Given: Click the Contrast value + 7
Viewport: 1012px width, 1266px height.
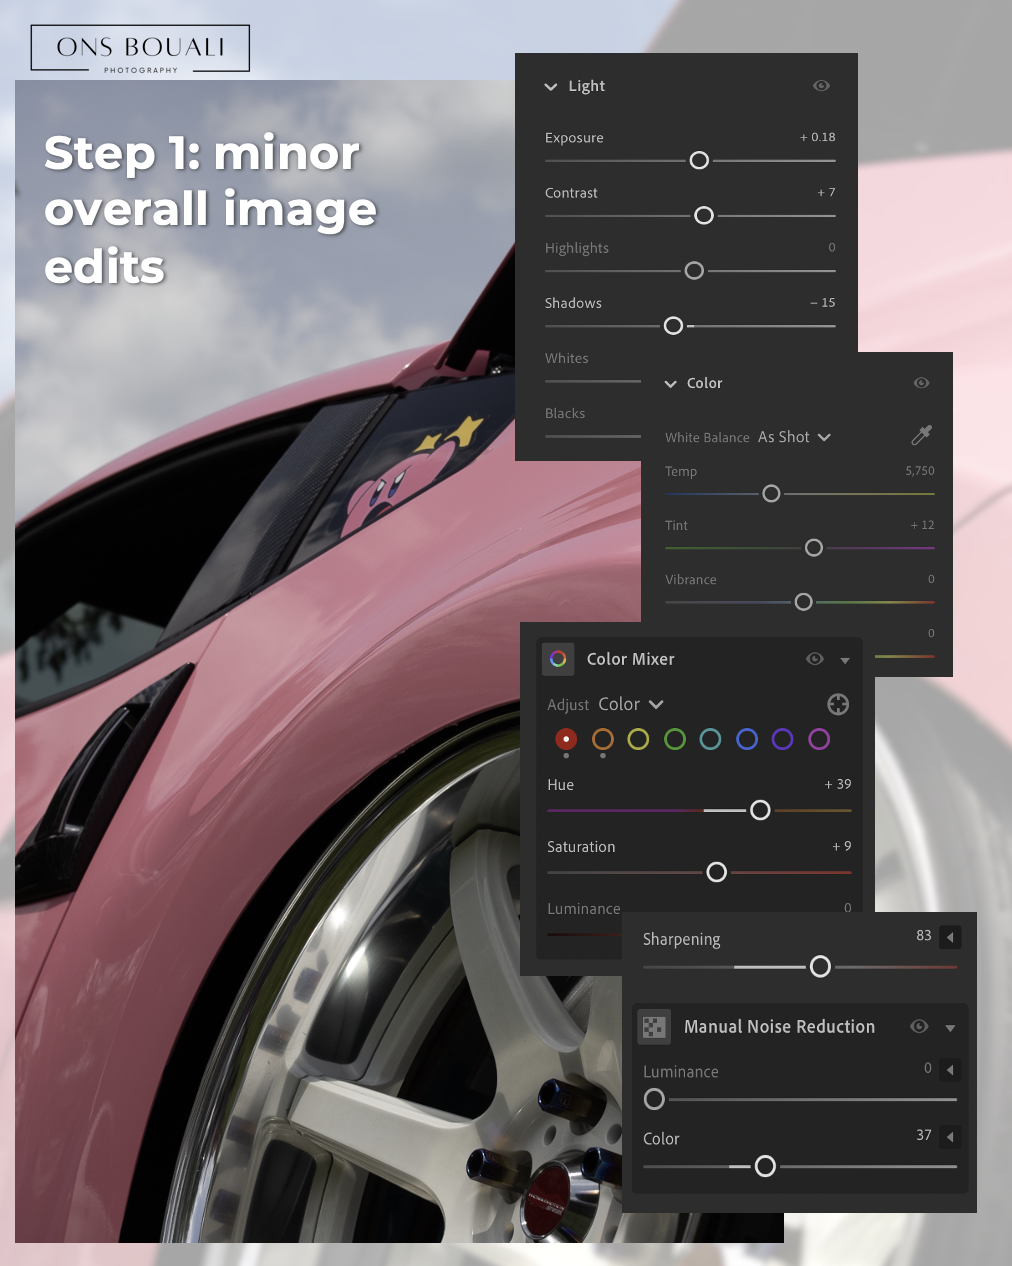Looking at the screenshot, I should click(x=826, y=192).
